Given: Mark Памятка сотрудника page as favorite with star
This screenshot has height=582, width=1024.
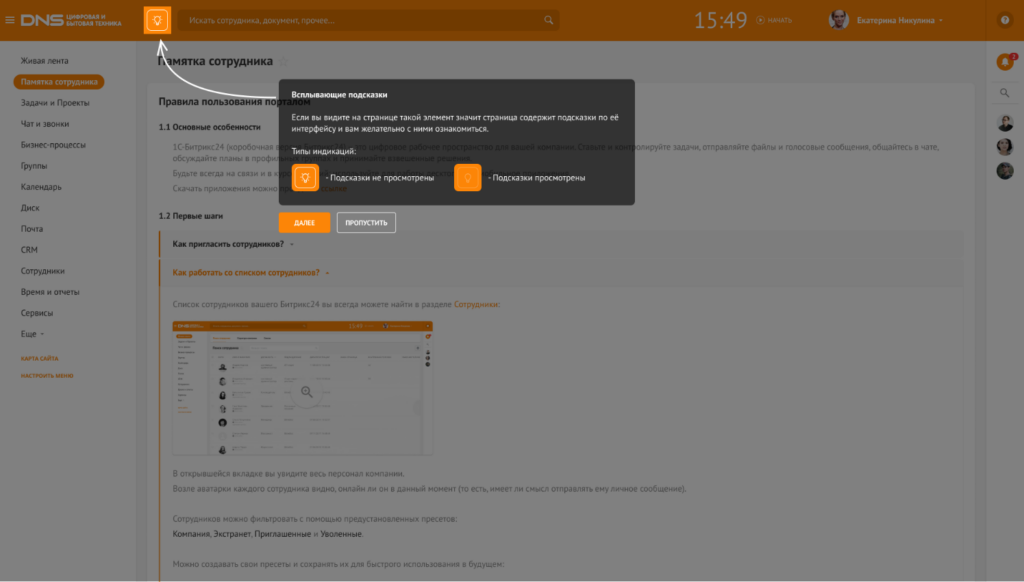Looking at the screenshot, I should pos(283,61).
